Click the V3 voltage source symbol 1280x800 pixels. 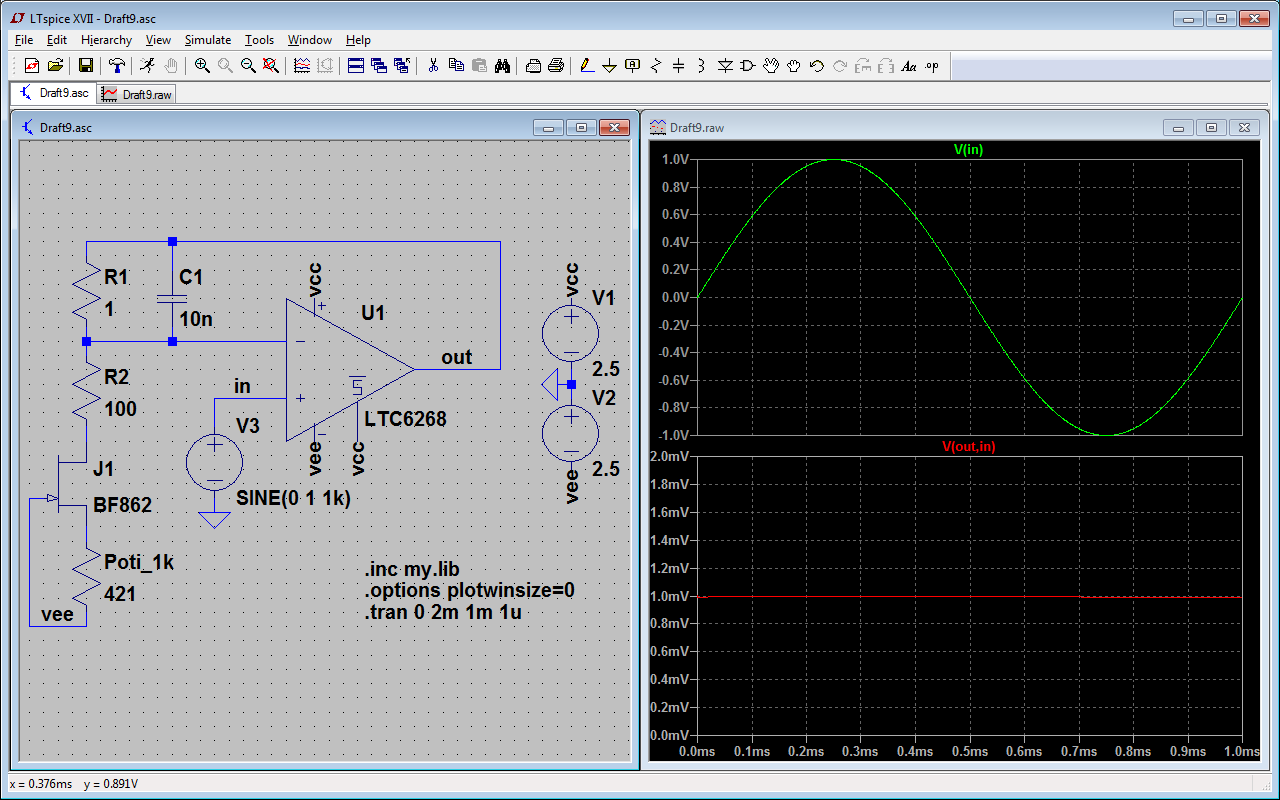pos(215,463)
